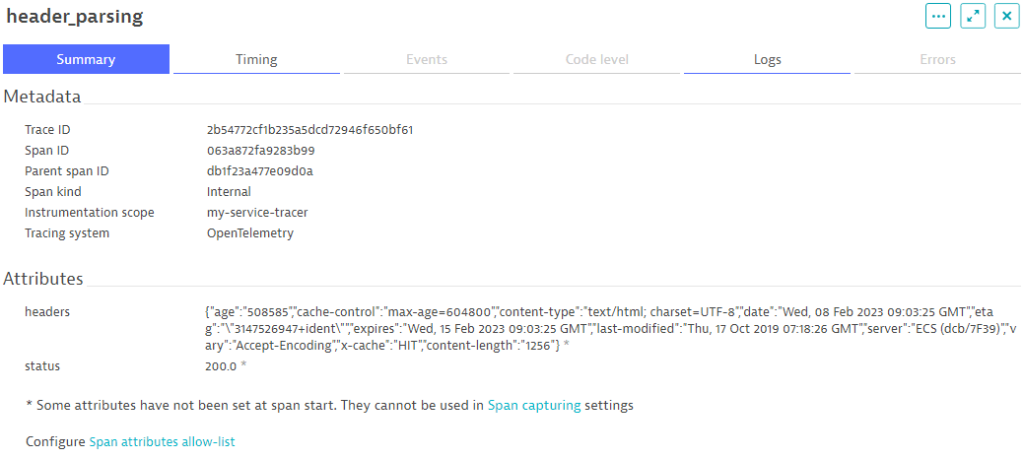
Task: Open the Errors tab
Action: click(938, 59)
